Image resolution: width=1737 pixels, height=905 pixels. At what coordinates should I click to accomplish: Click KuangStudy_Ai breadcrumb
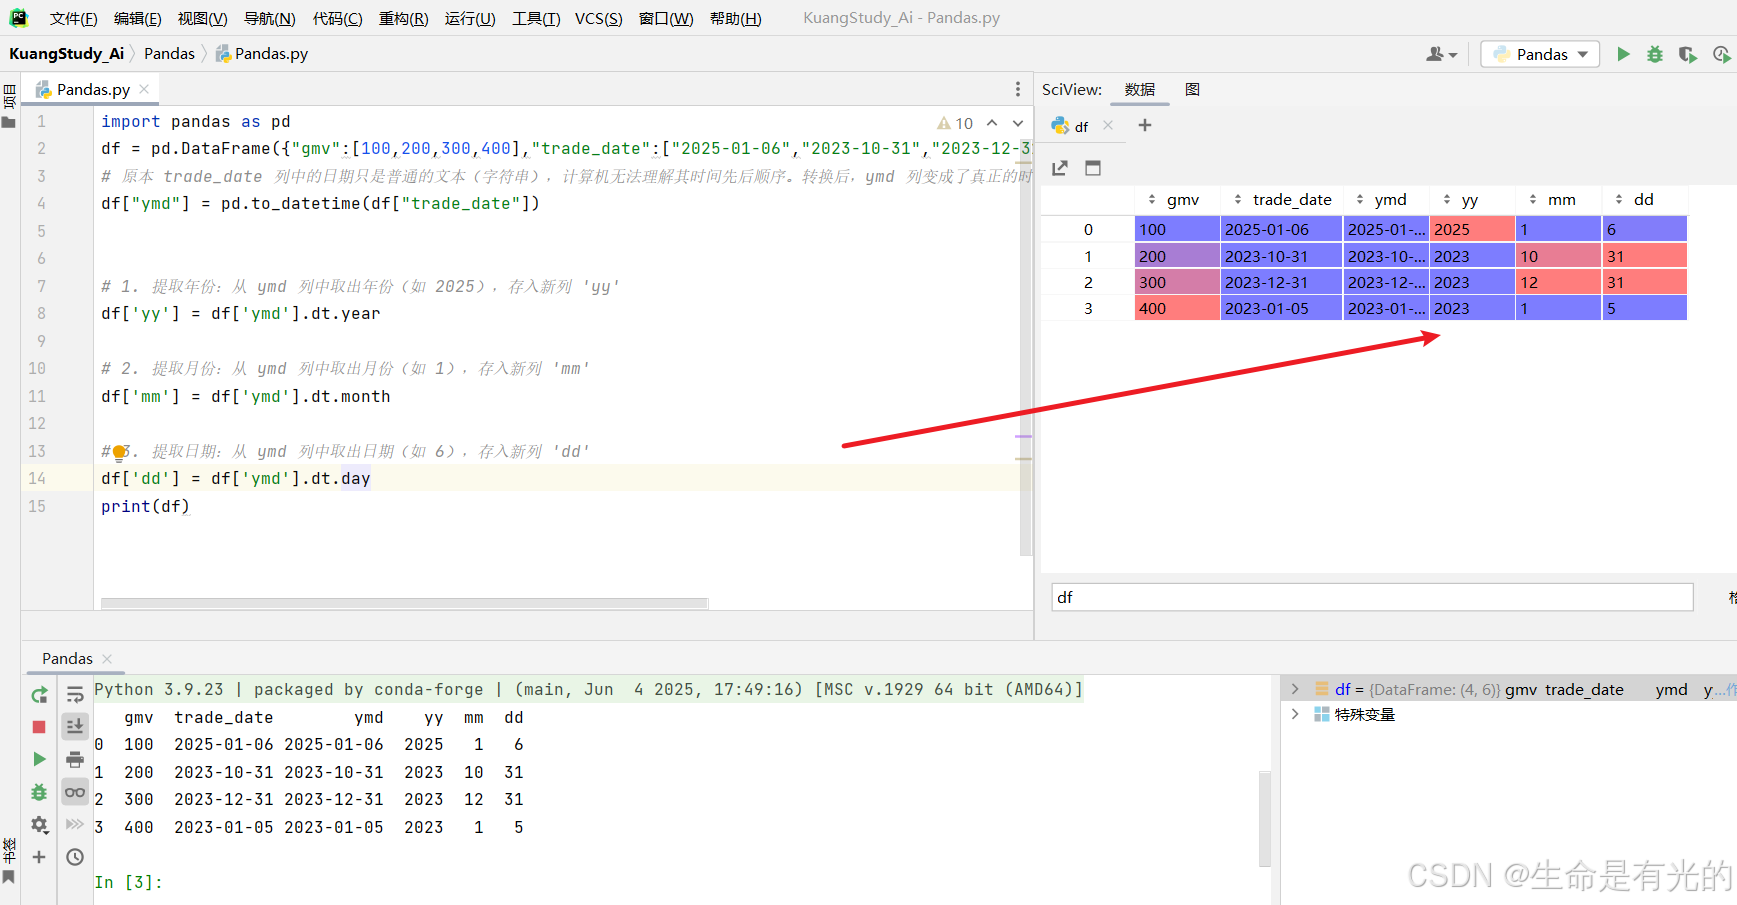coord(66,54)
